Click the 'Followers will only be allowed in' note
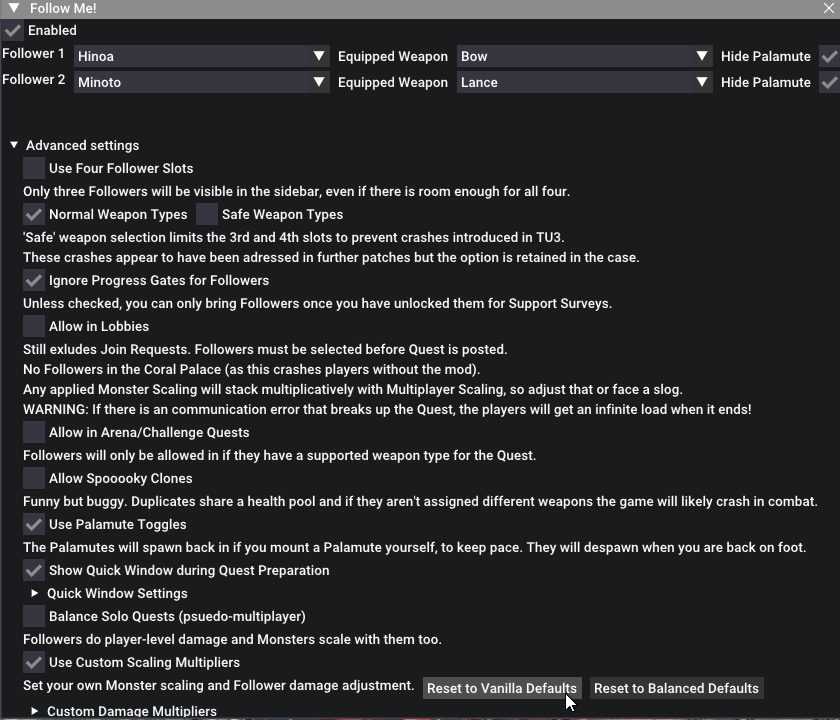 279,455
